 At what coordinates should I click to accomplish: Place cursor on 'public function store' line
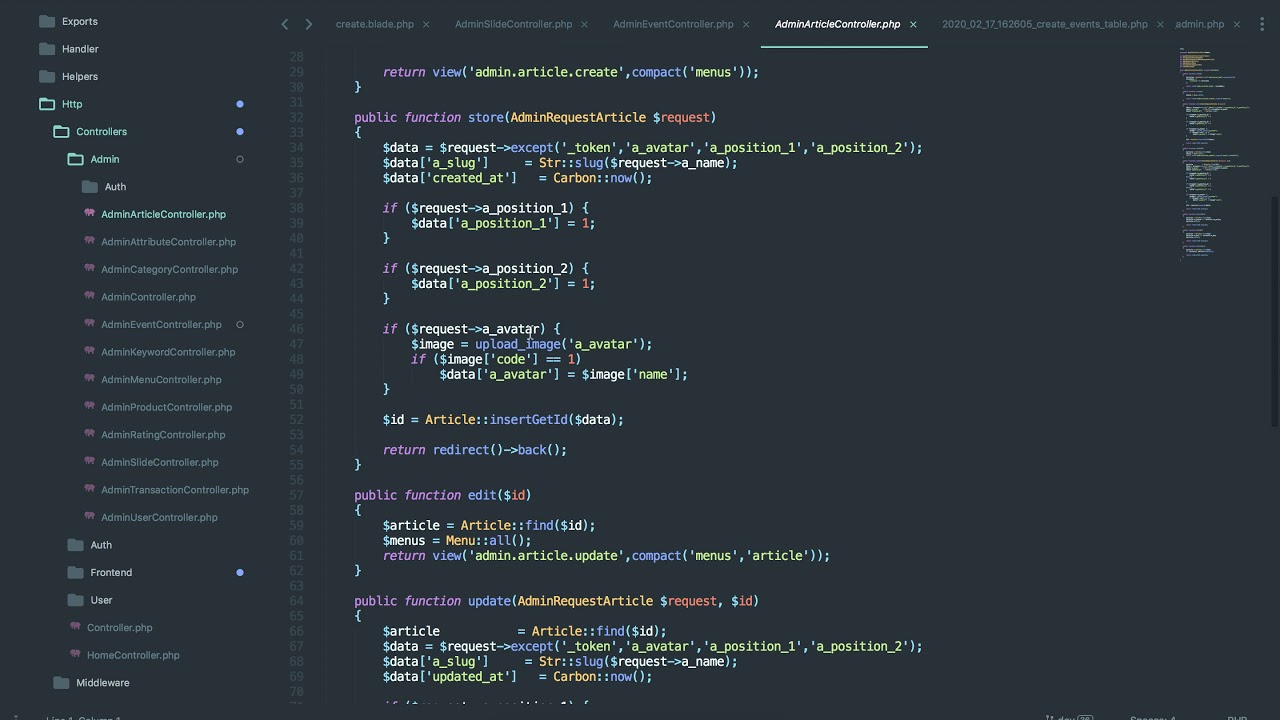click(x=535, y=117)
